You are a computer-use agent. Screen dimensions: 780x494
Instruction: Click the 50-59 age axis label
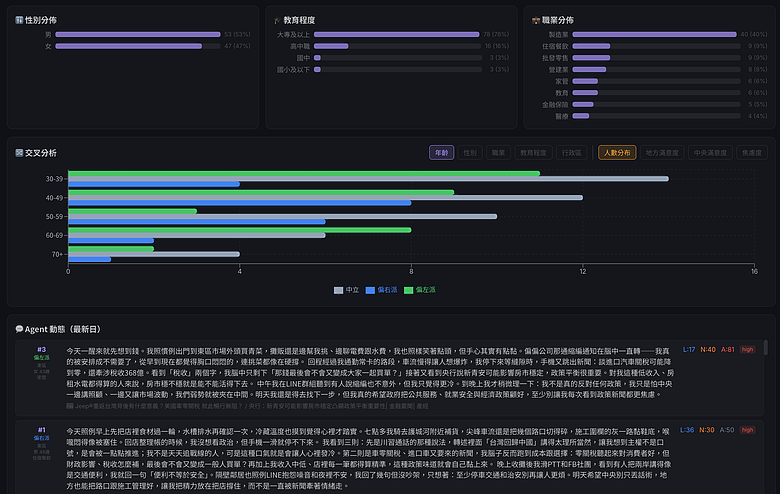(54, 216)
